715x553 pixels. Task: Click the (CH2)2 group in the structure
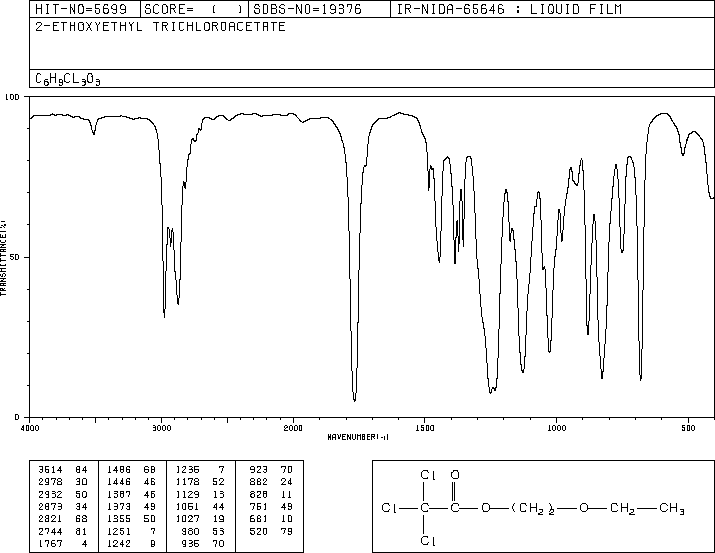point(533,508)
